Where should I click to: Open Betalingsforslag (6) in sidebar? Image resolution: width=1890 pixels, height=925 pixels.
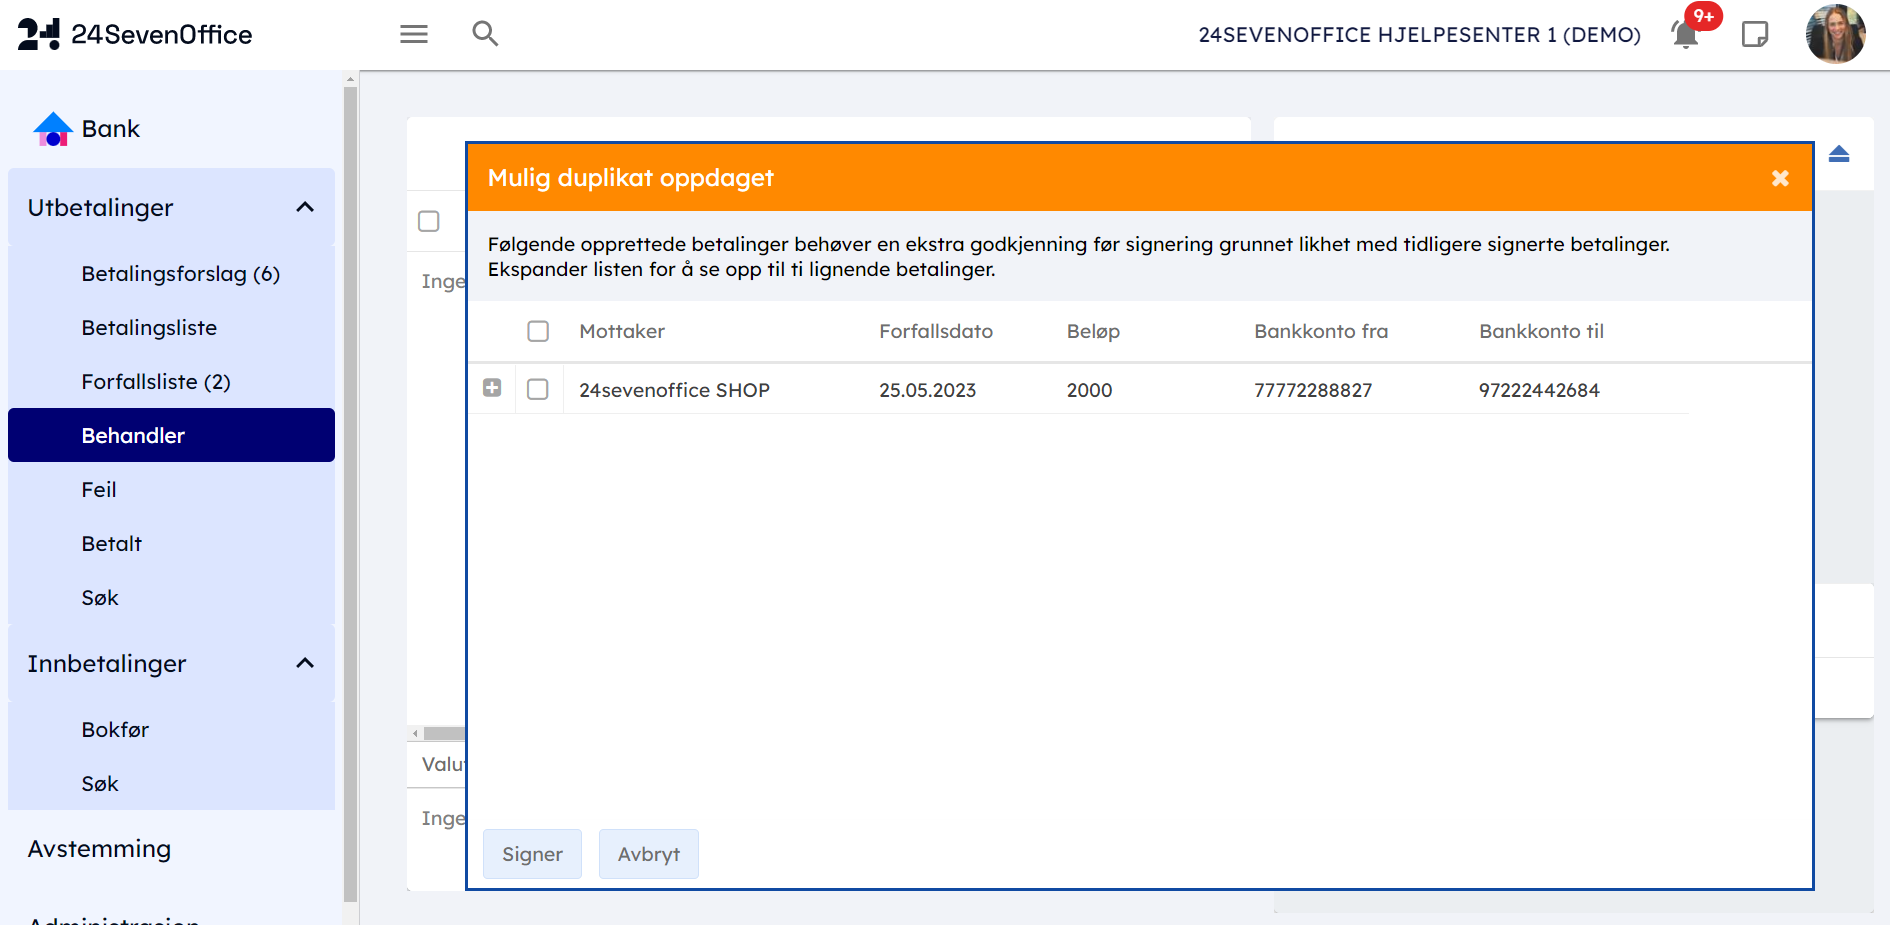180,274
